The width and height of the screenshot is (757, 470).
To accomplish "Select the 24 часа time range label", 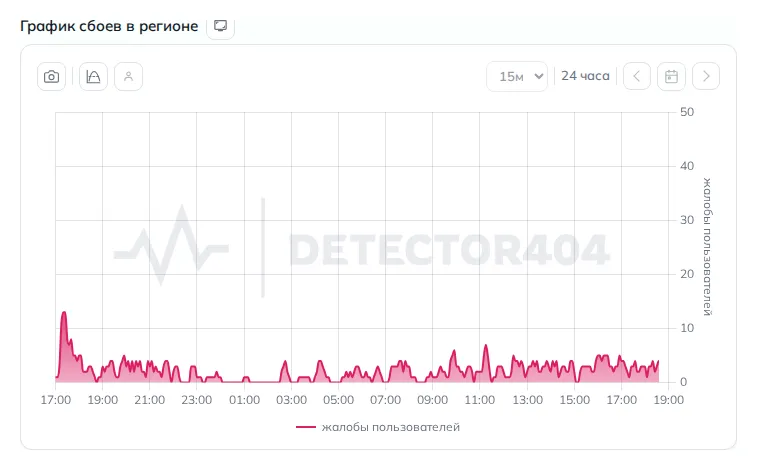I will click(585, 76).
